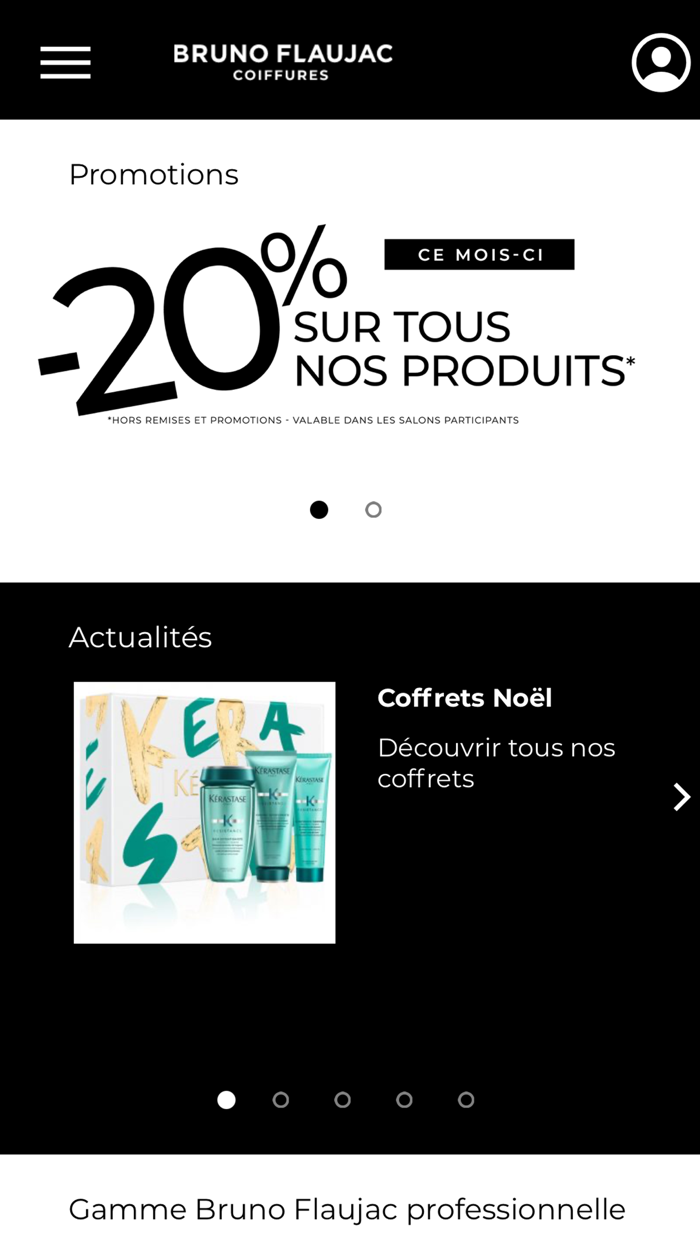This screenshot has width=700, height=1244.
Task: Jump to the second Actualités carousel dot
Action: (x=281, y=1100)
